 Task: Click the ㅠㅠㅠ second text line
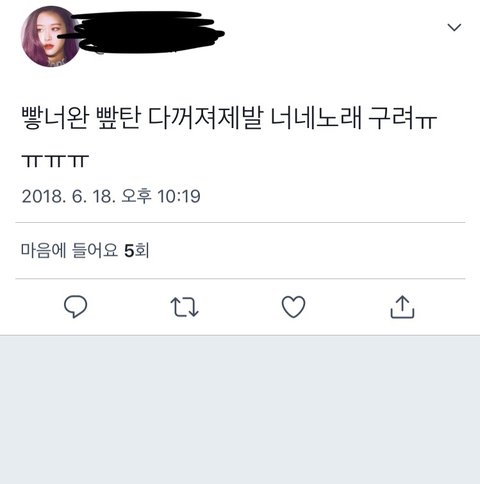point(55,161)
